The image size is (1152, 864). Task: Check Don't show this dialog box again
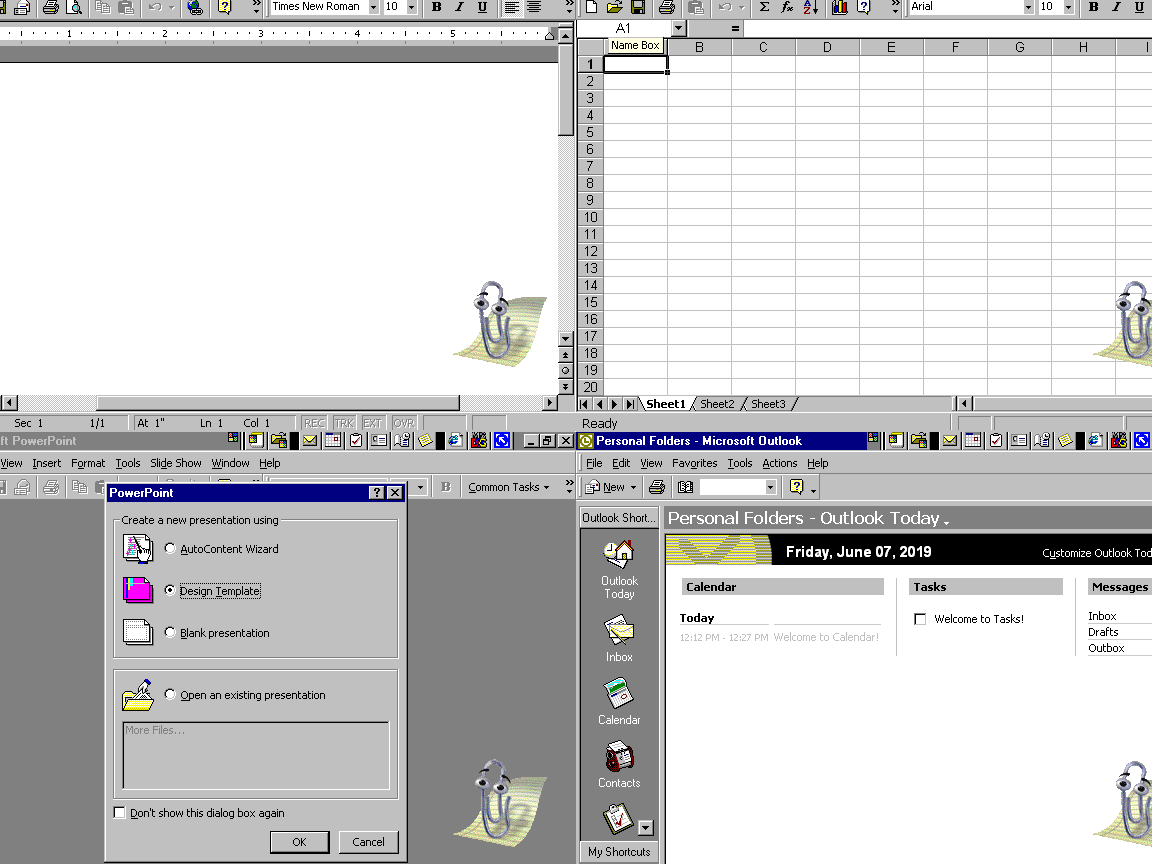click(120, 813)
